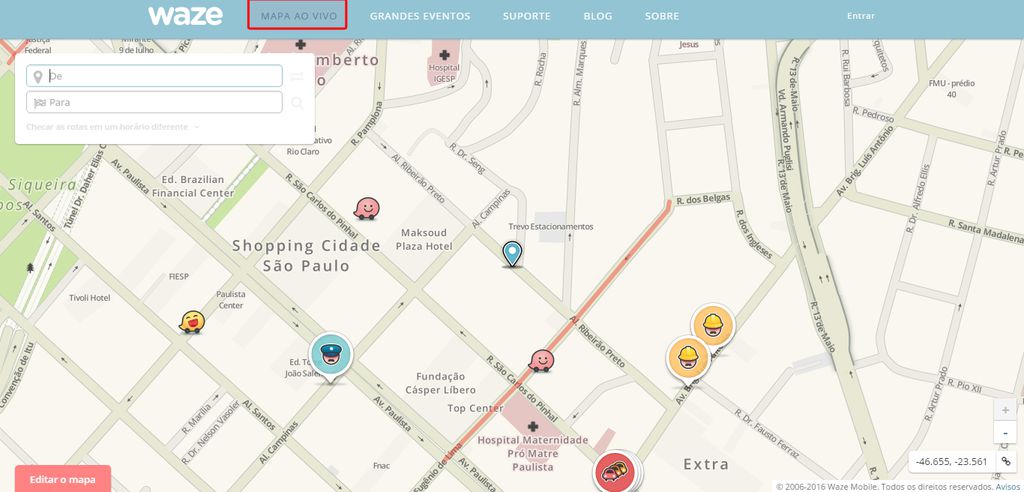Swap origin and destination arrows icon

coord(297,76)
